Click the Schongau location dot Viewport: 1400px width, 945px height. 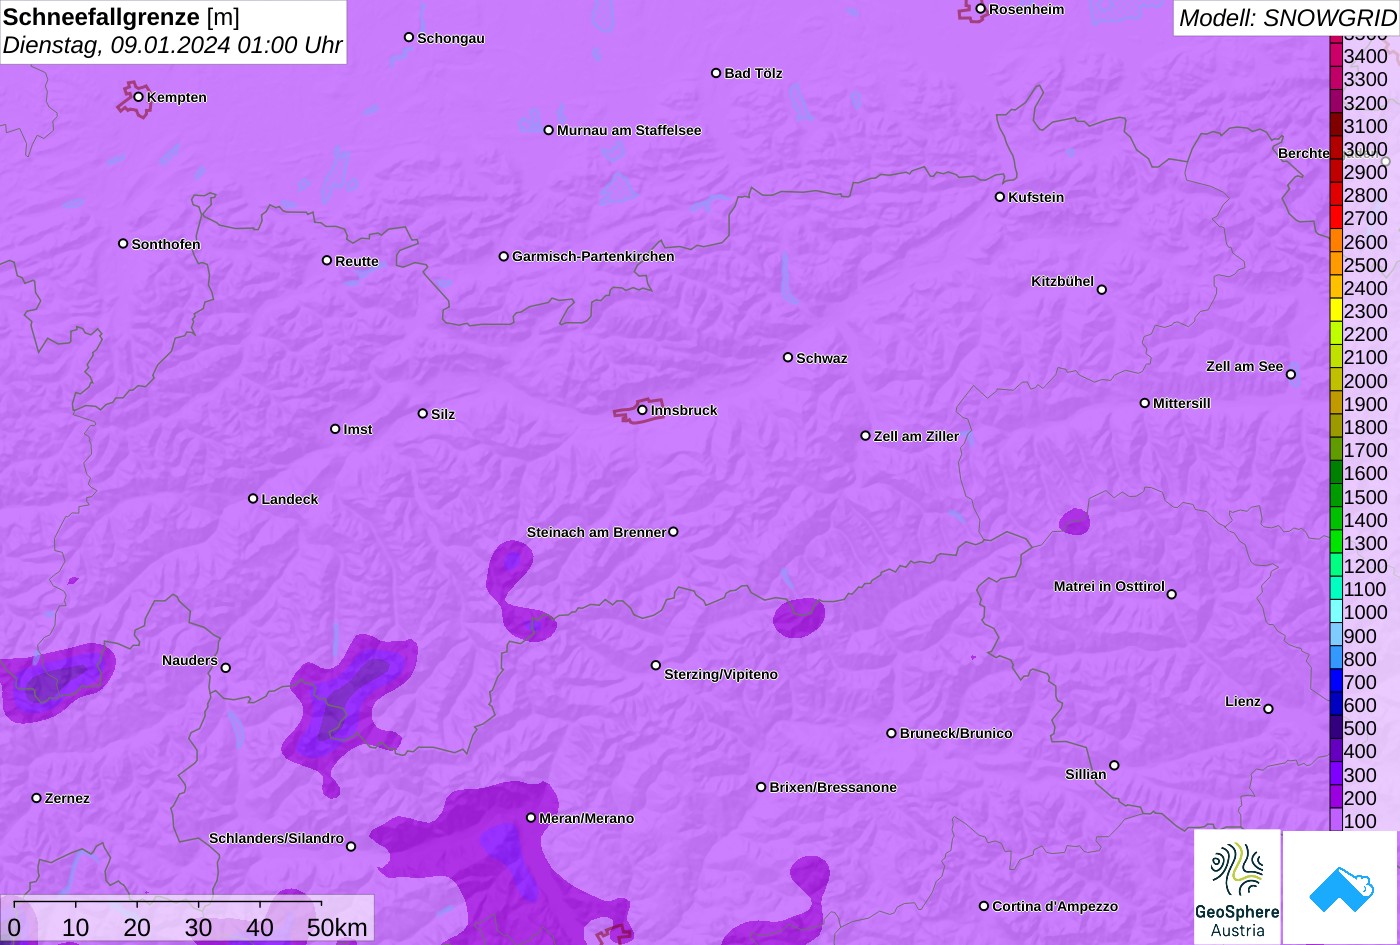point(409,37)
